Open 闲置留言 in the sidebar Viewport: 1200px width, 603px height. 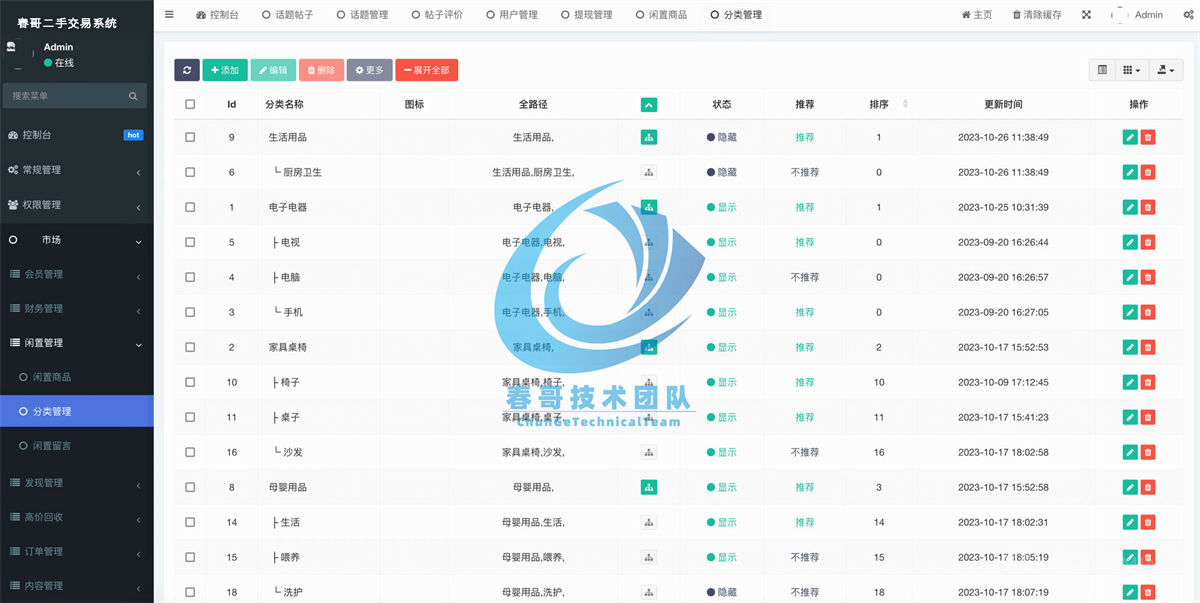coord(77,446)
